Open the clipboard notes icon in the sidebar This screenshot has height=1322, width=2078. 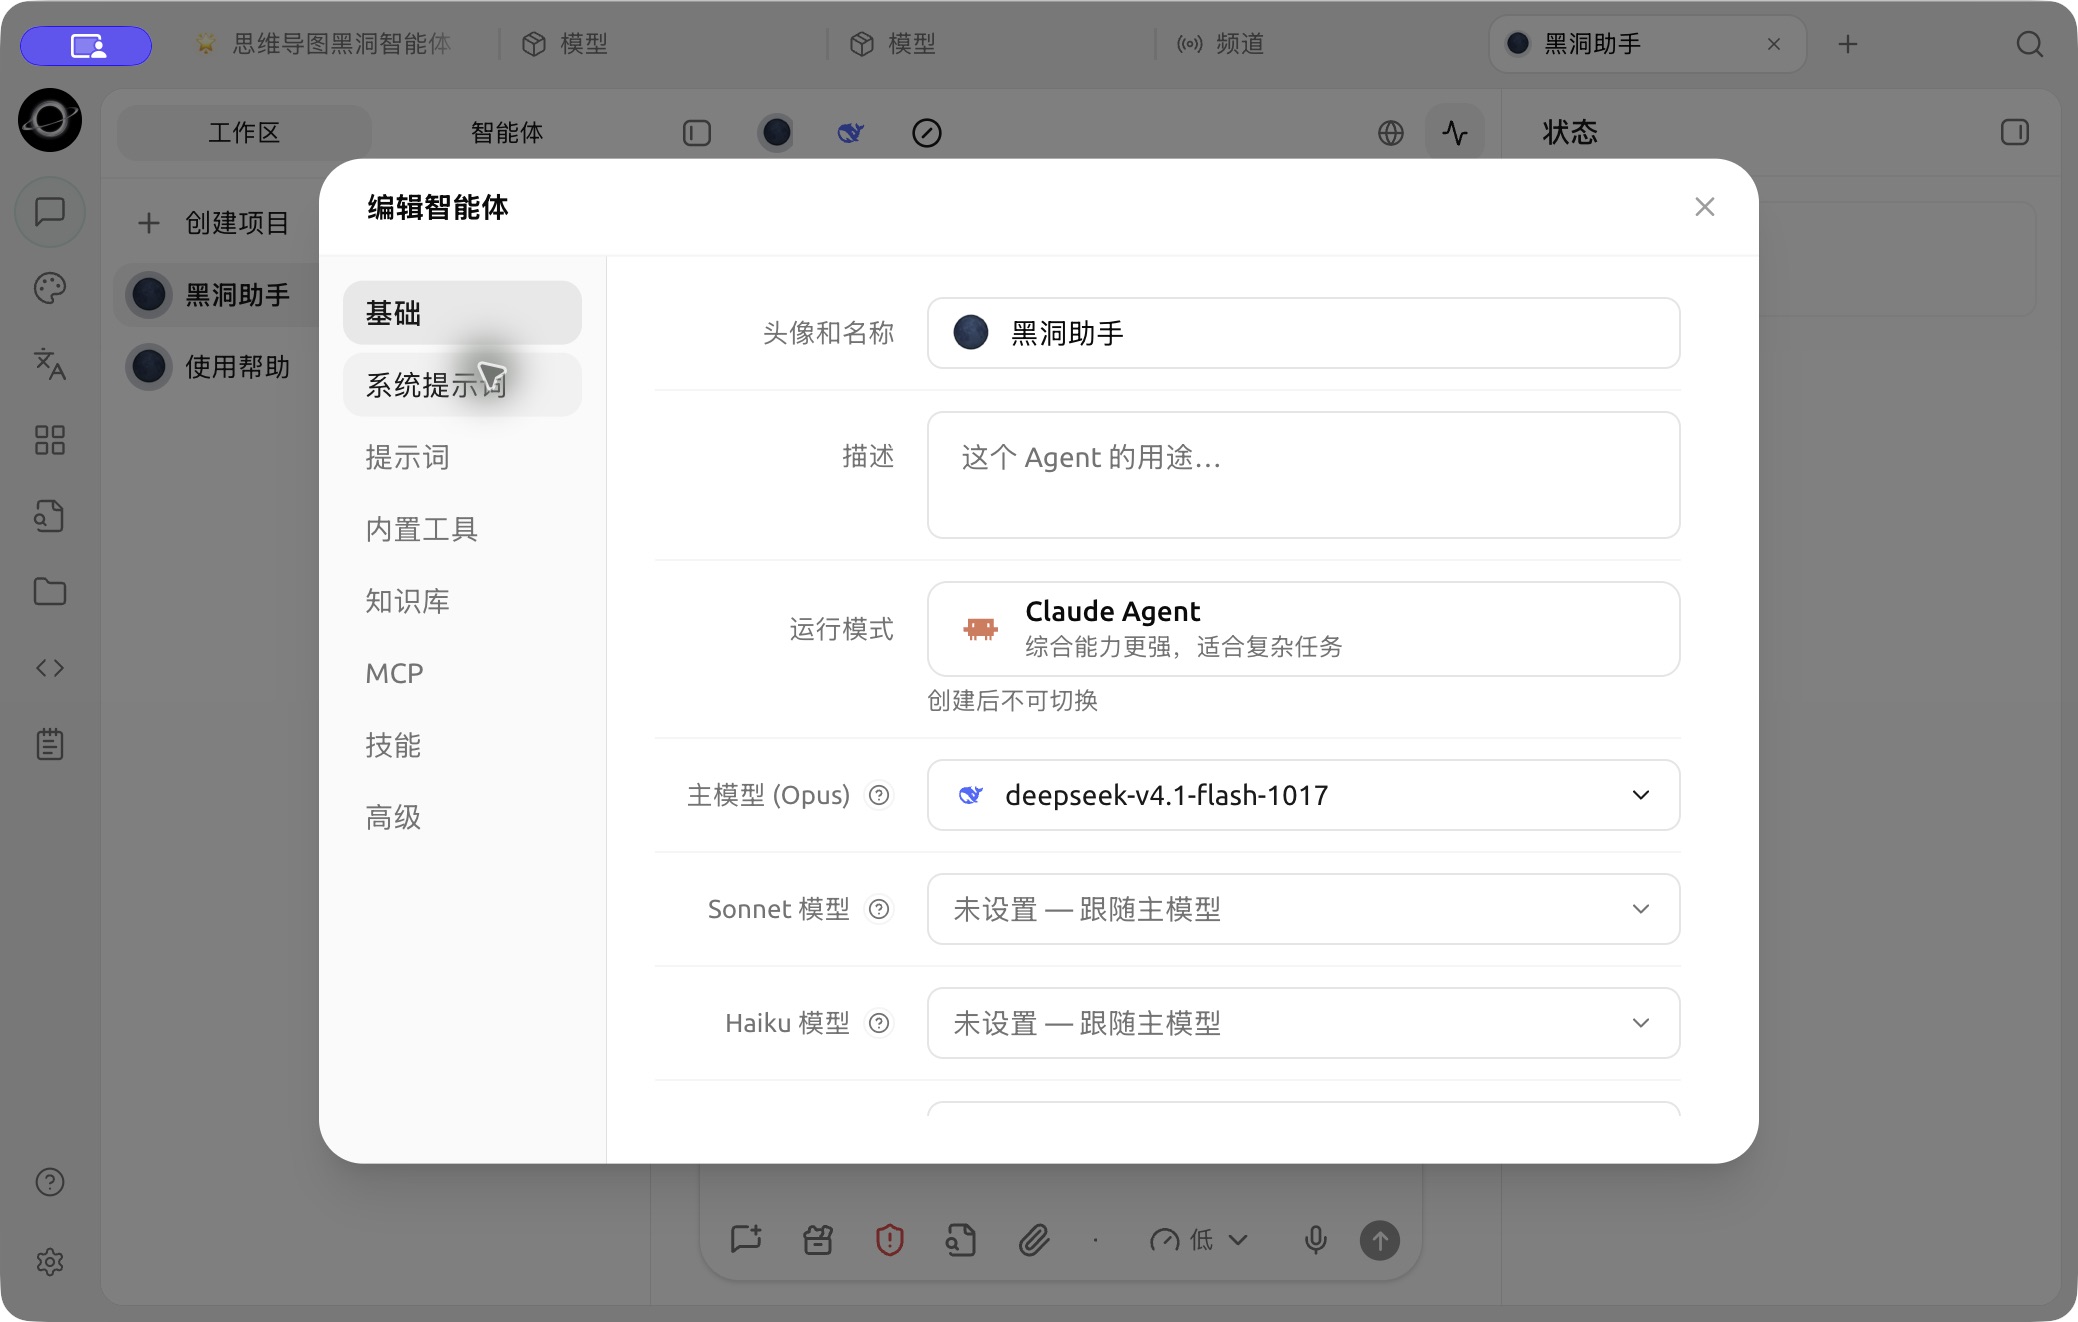[50, 744]
